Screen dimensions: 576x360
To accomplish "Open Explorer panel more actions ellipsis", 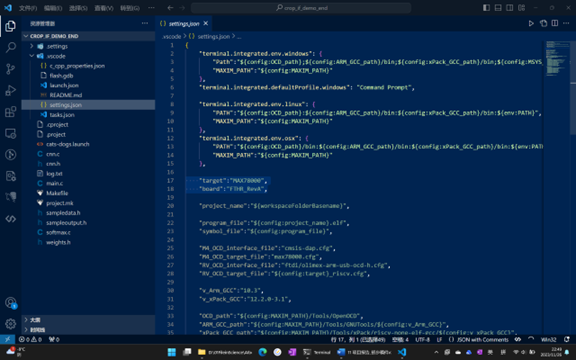I will tap(145, 23).
